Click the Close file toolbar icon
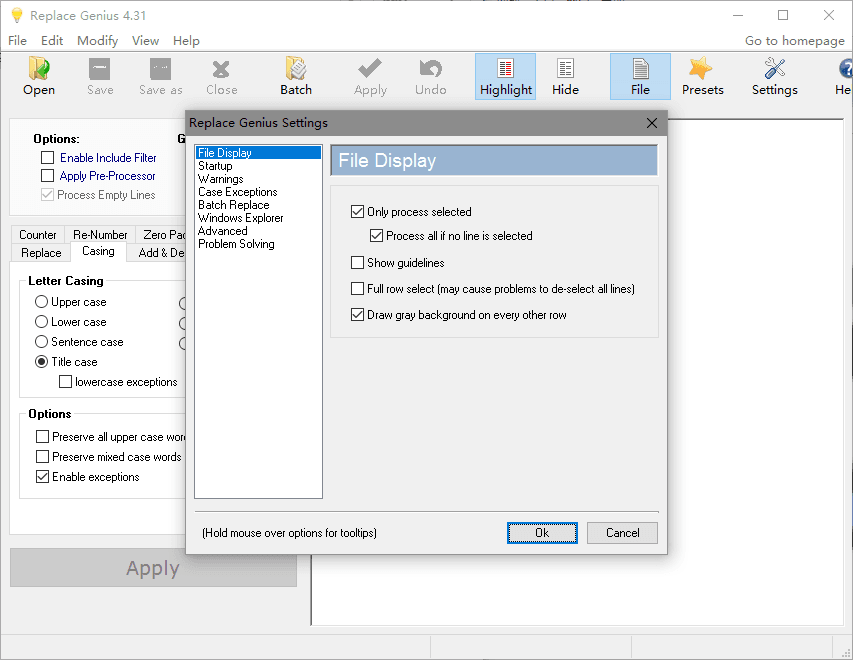Screen dimensions: 853x660 [x=221, y=77]
